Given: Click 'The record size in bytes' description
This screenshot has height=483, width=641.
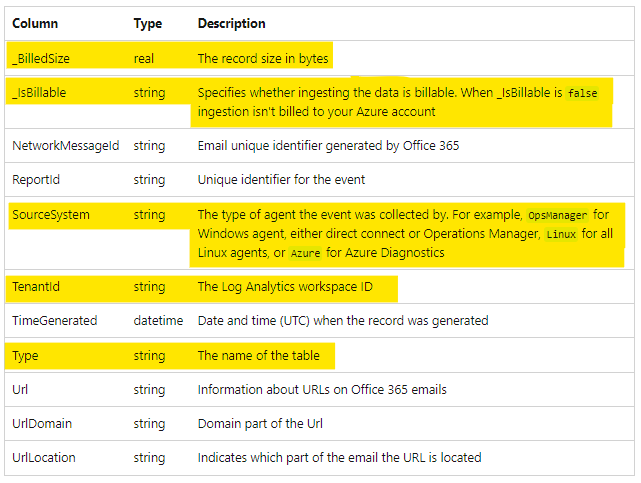Looking at the screenshot, I should (x=263, y=59).
